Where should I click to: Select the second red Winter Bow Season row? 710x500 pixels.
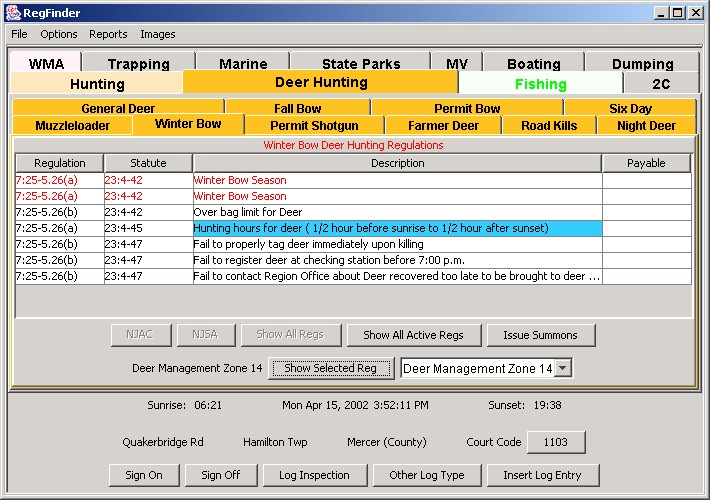click(353, 196)
